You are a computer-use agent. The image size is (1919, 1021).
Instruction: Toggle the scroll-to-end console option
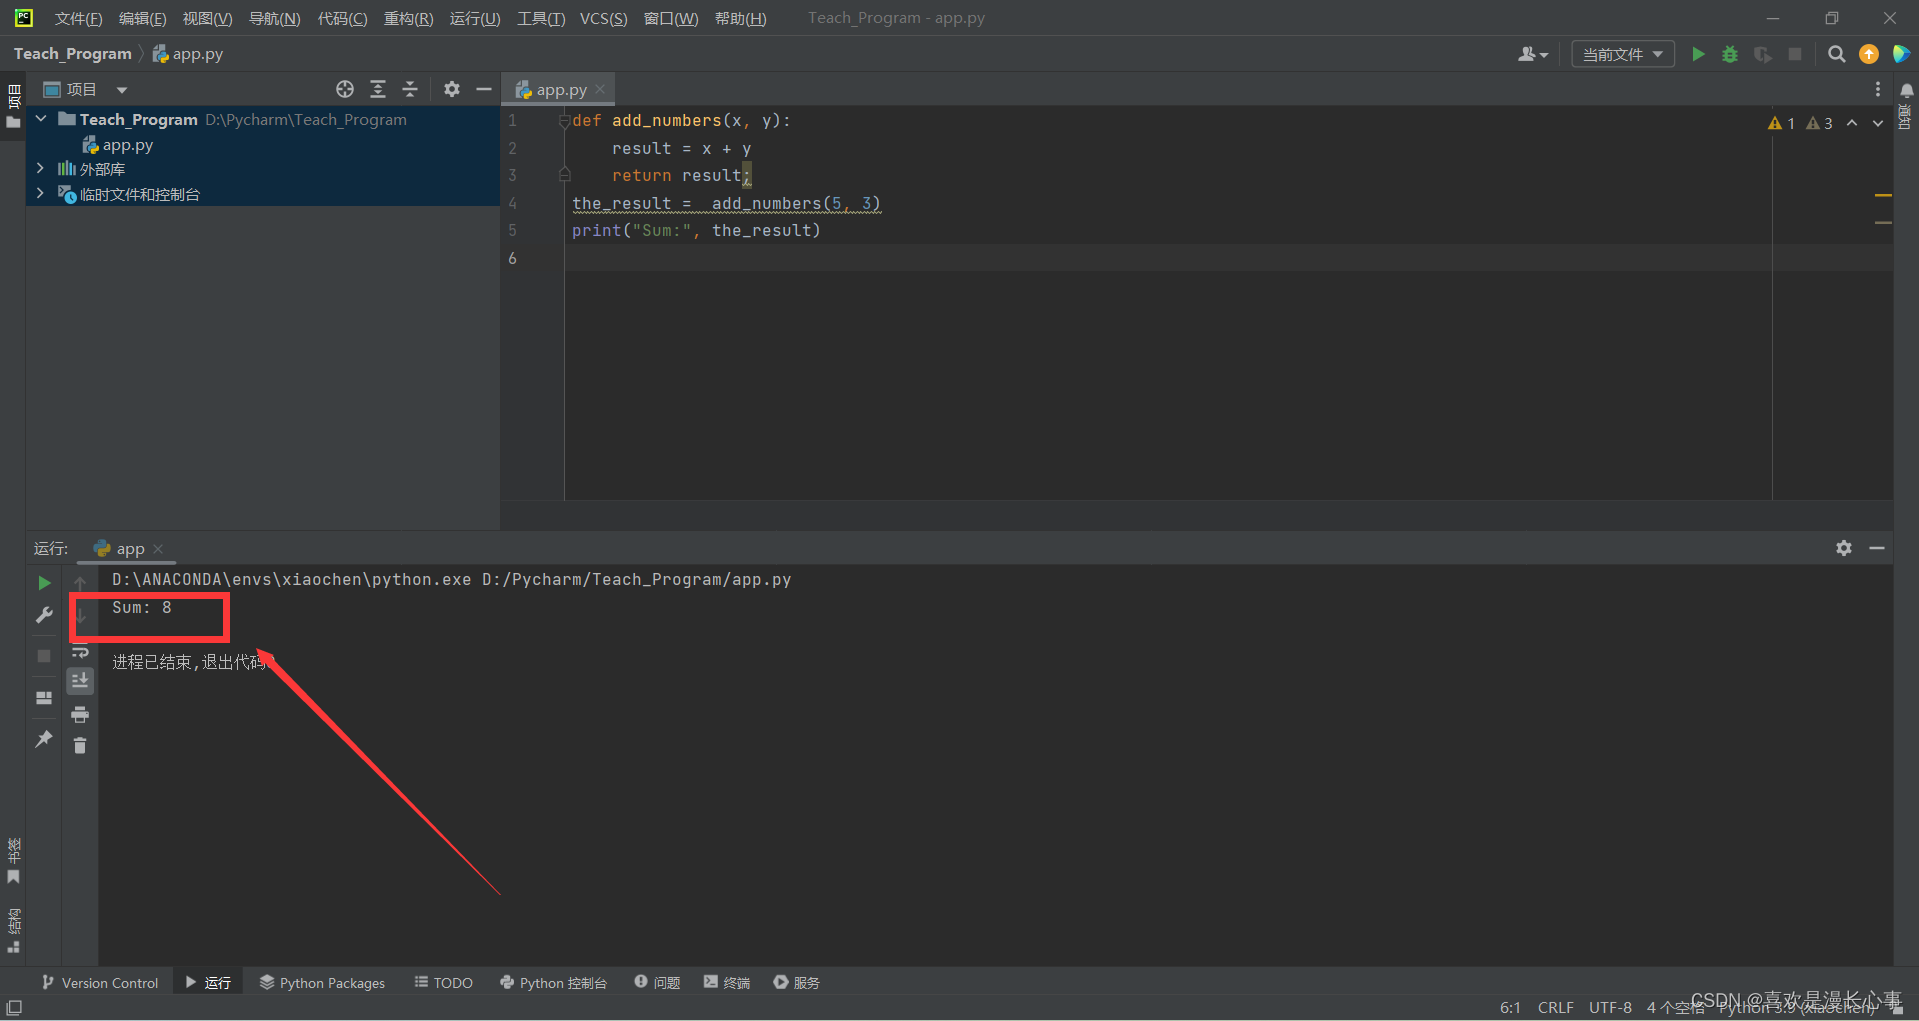(80, 681)
